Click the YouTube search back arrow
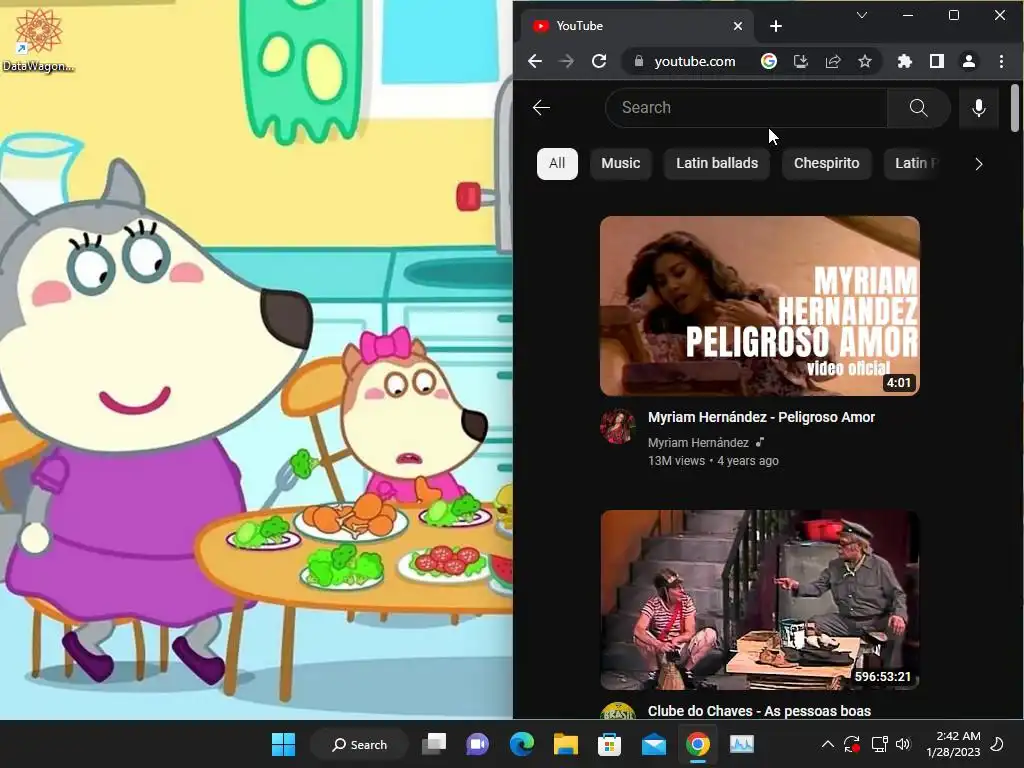The image size is (1024, 768). (541, 108)
